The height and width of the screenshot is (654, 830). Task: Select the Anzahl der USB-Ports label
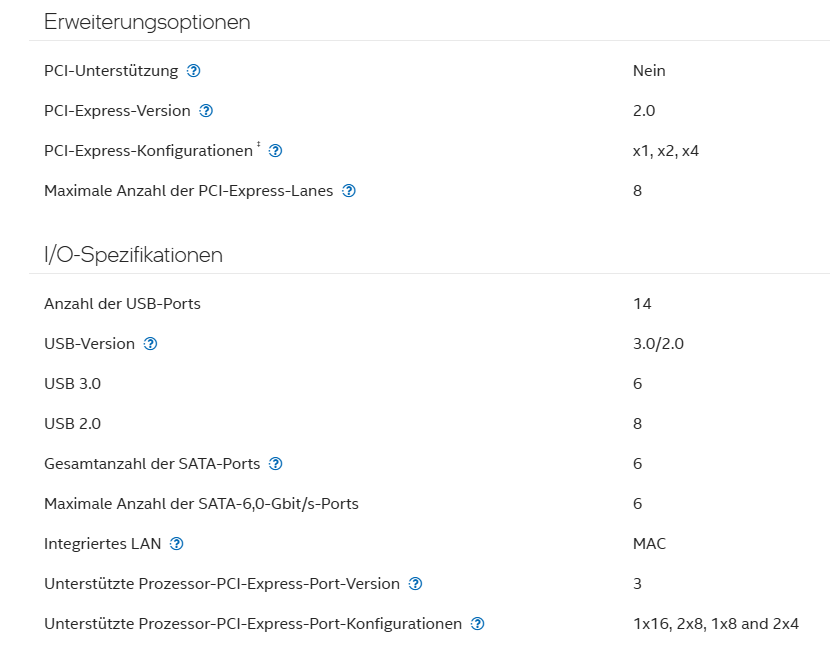[x=122, y=304]
